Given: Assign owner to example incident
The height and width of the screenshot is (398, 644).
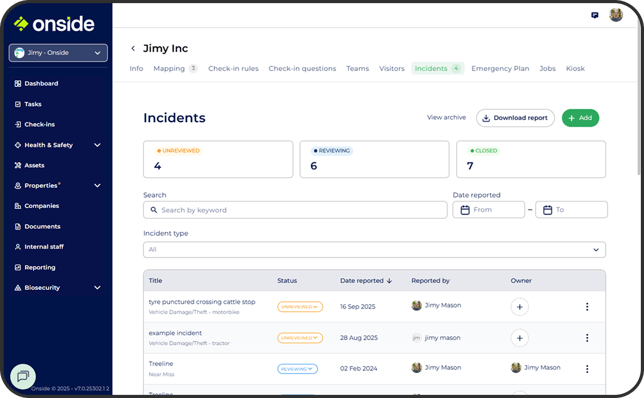Looking at the screenshot, I should 520,338.
